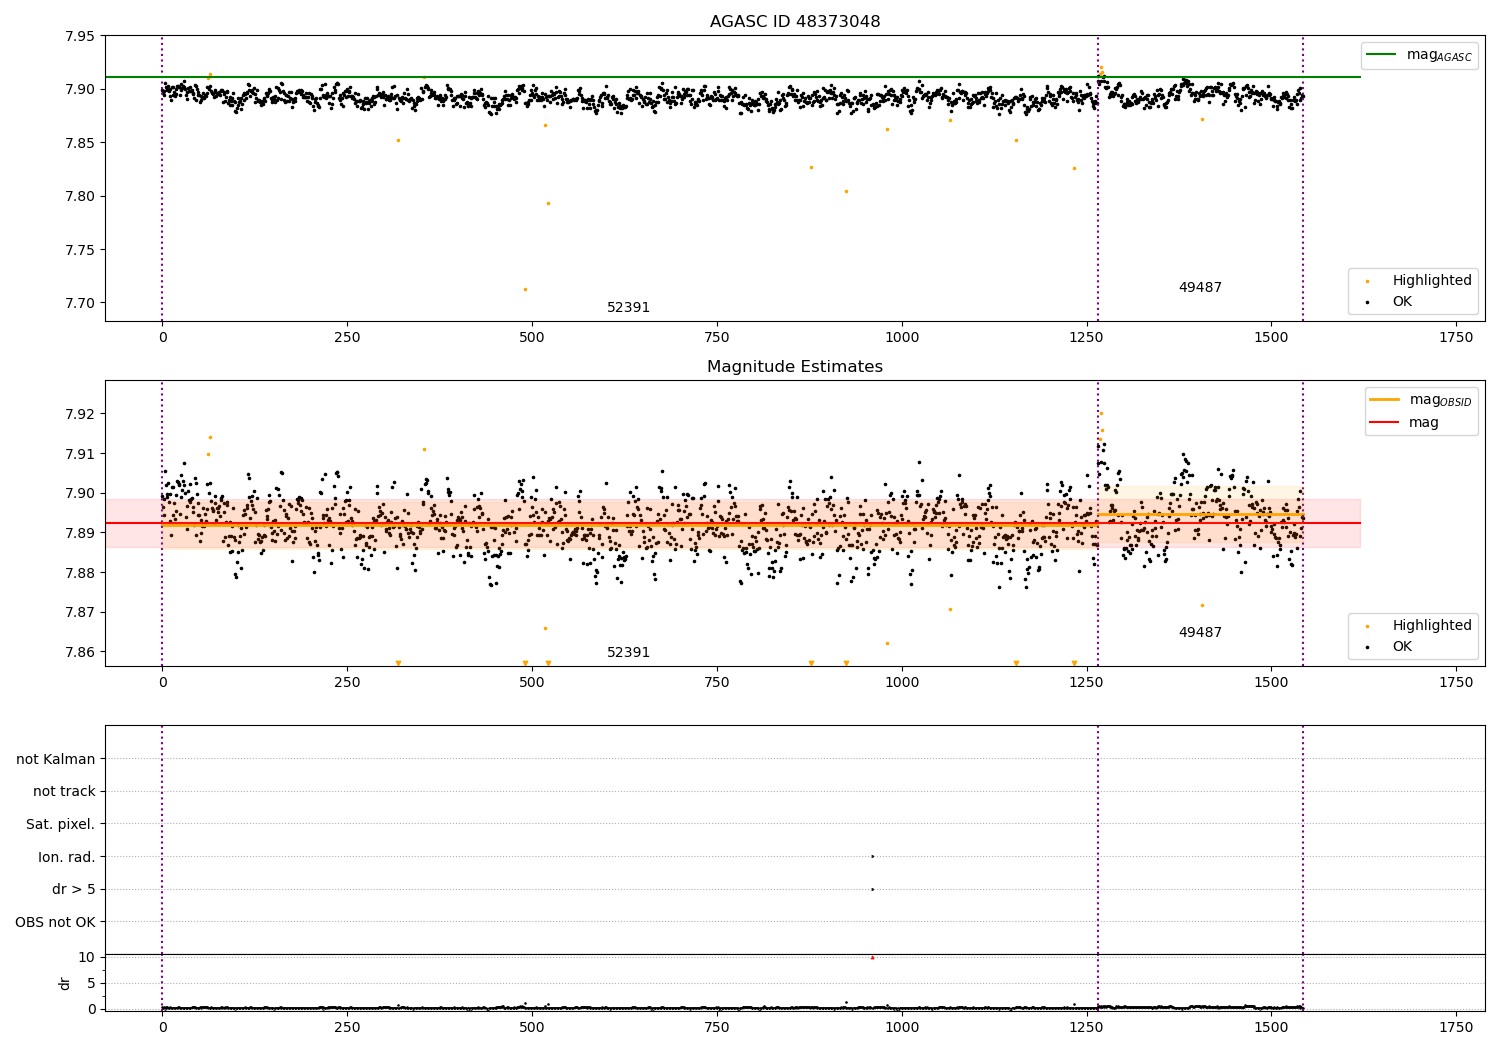Click the red mag legend line

click(1385, 423)
